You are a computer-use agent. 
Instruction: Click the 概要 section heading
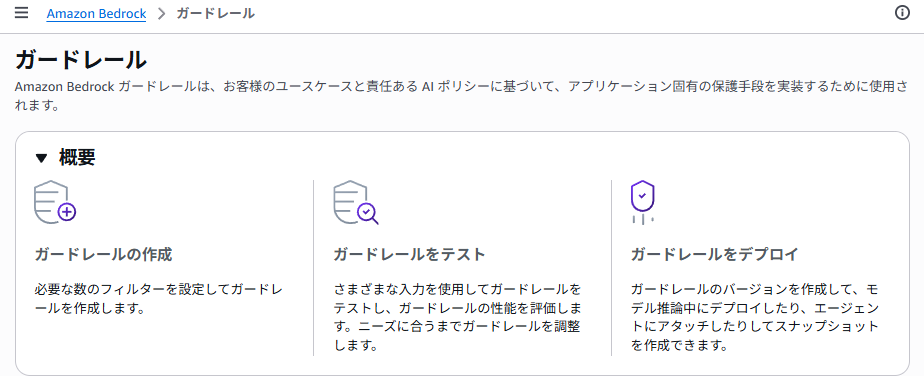pyautogui.click(x=77, y=157)
